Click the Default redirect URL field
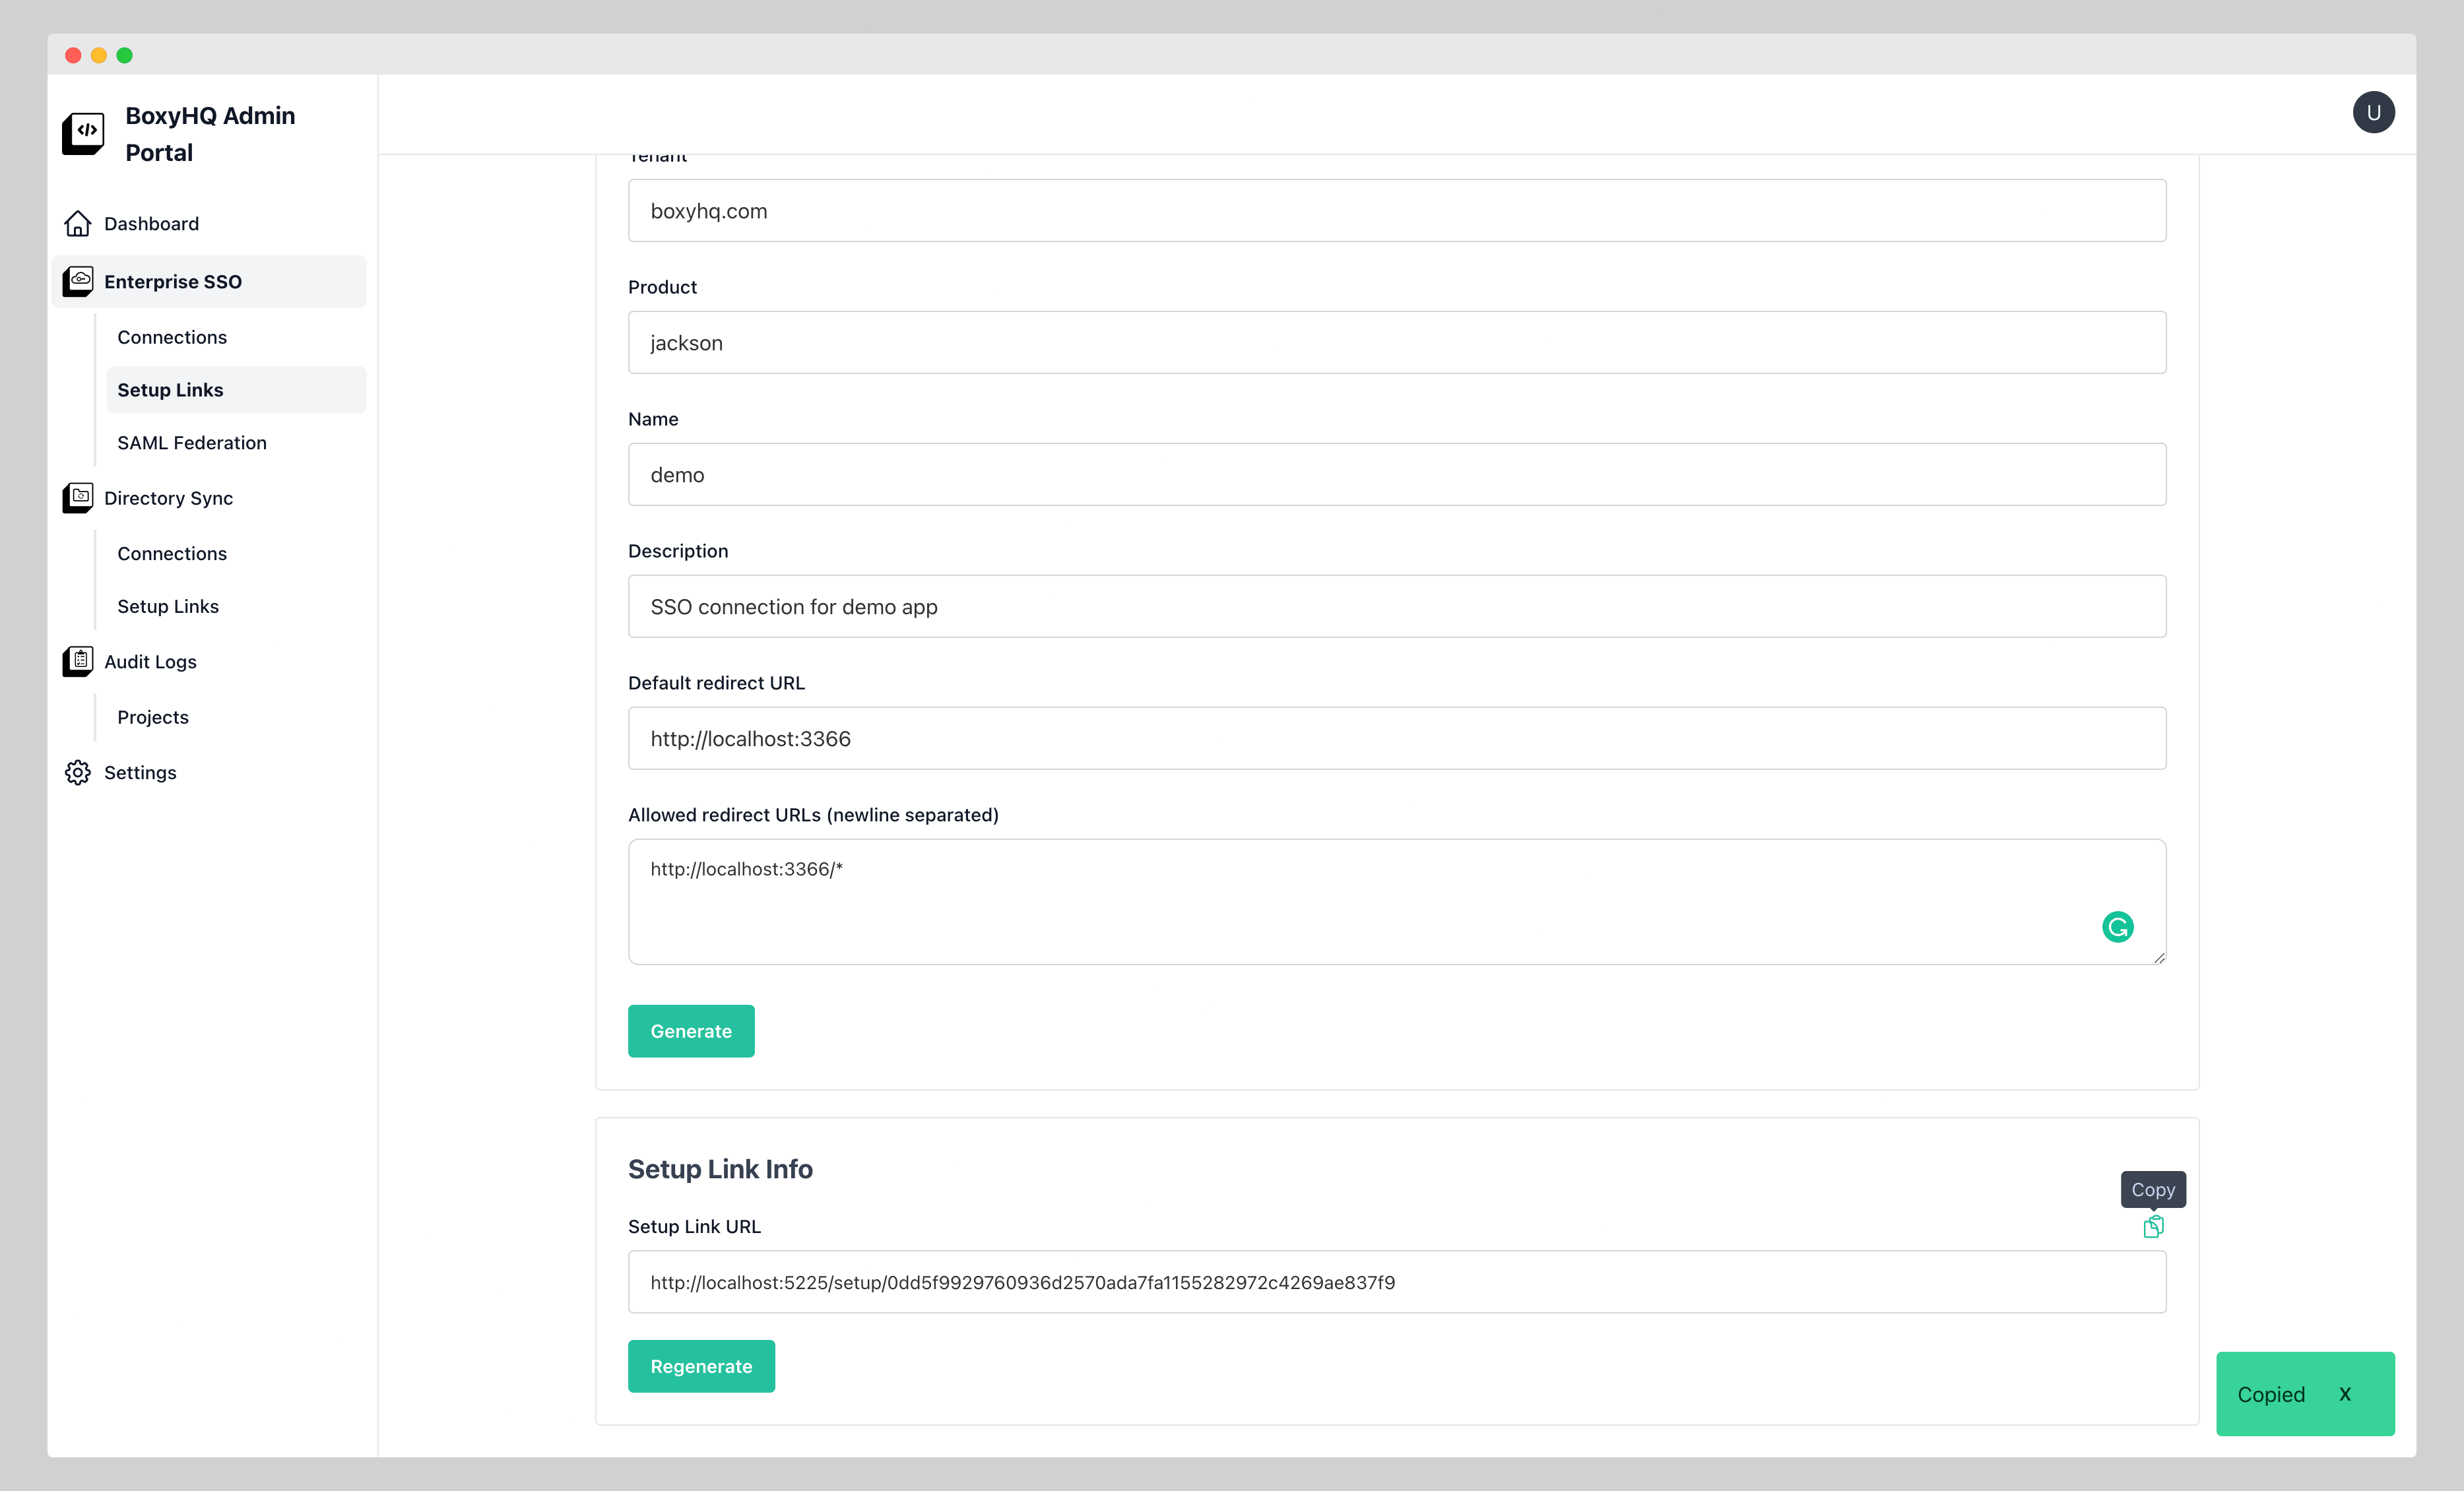 coord(1396,739)
